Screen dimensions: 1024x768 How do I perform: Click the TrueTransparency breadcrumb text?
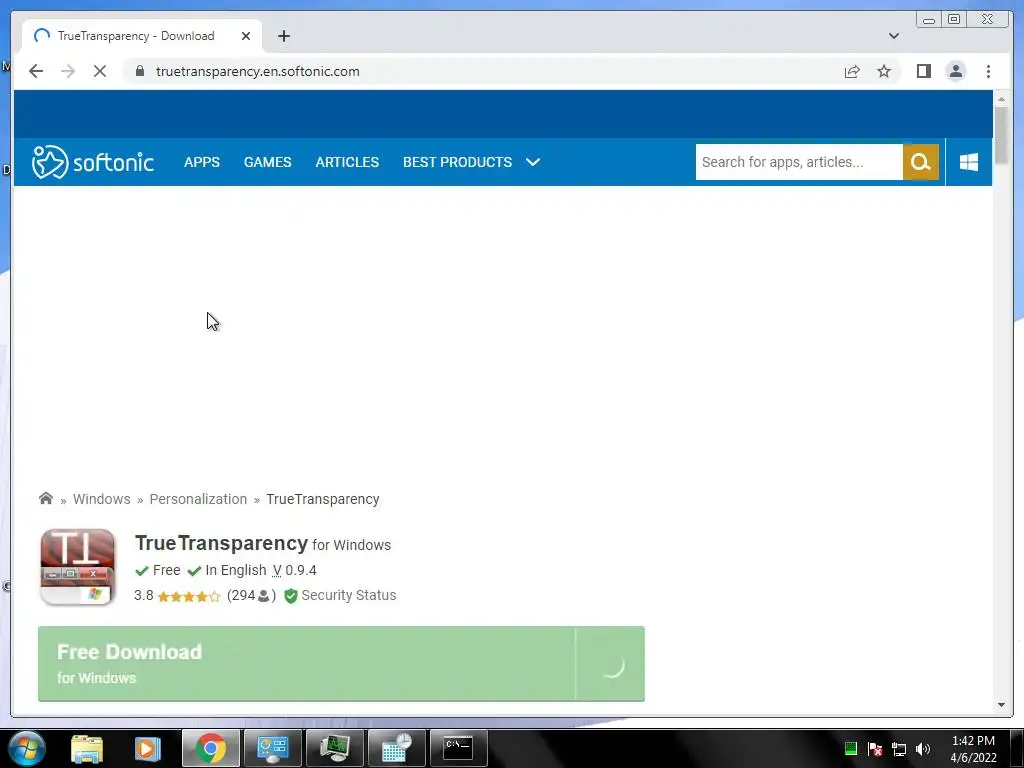coord(323,499)
